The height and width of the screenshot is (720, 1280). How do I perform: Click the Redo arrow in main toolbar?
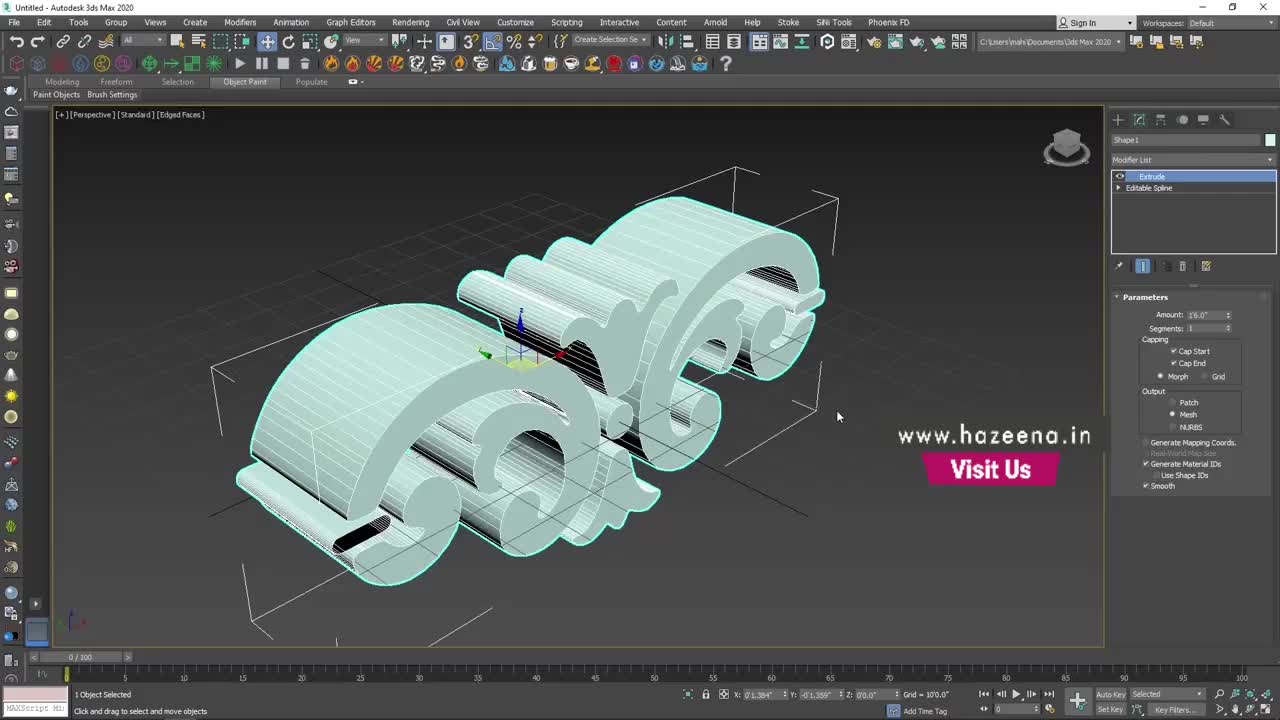pyautogui.click(x=37, y=41)
